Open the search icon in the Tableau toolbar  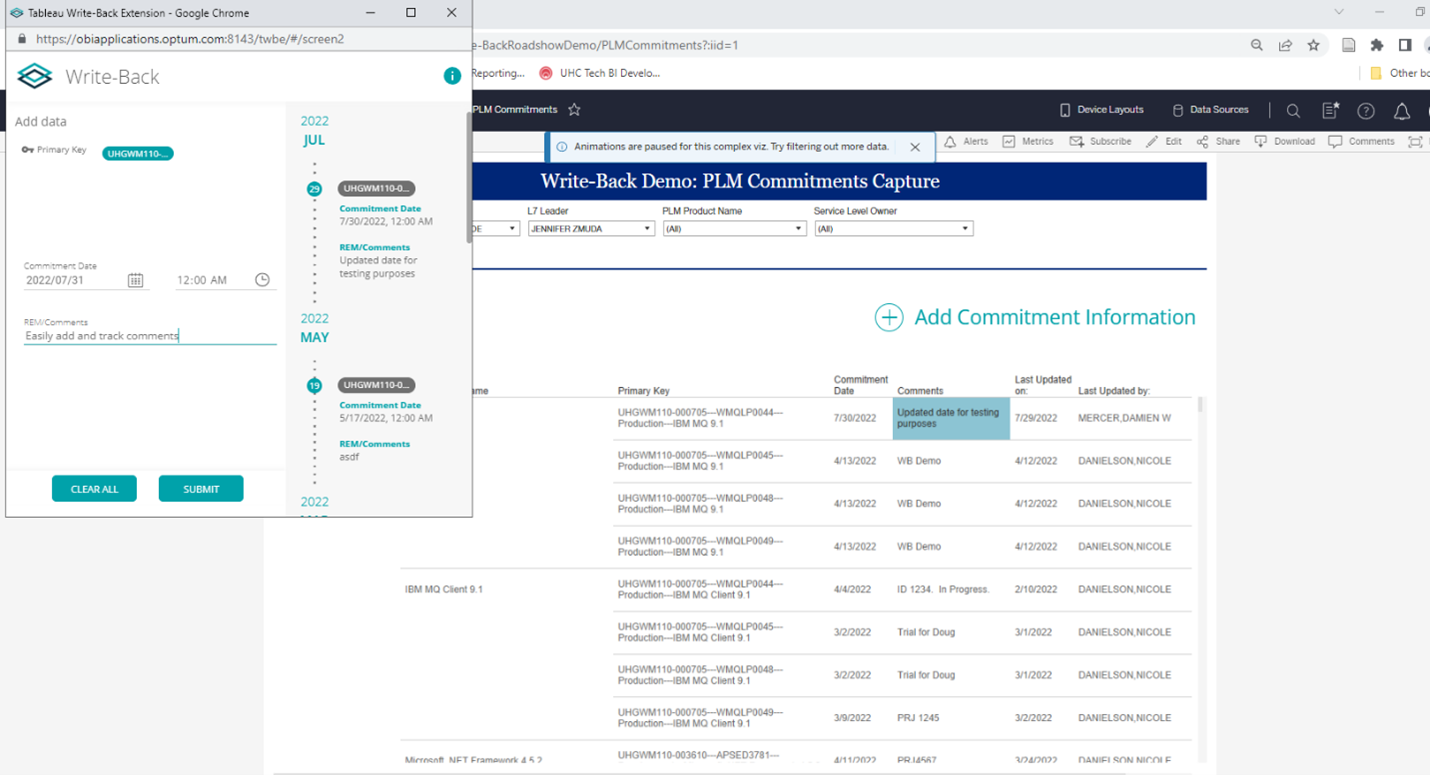[1293, 110]
